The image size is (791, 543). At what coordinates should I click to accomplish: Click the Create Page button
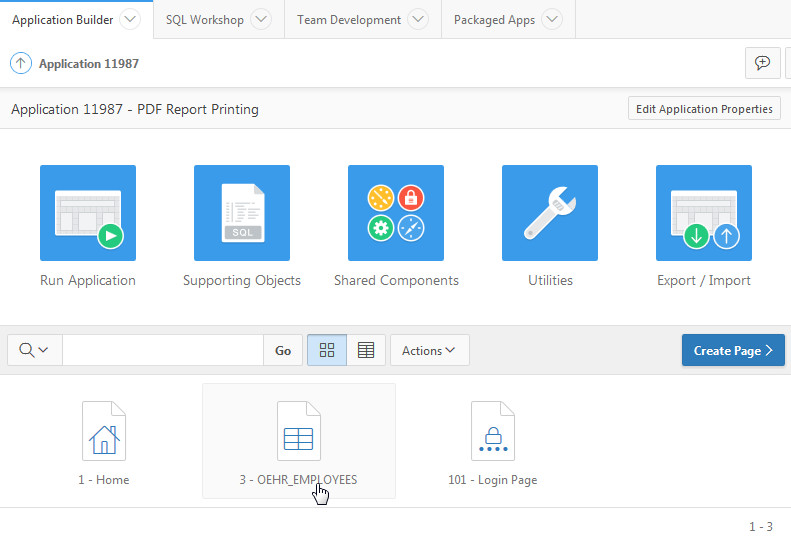(x=733, y=350)
